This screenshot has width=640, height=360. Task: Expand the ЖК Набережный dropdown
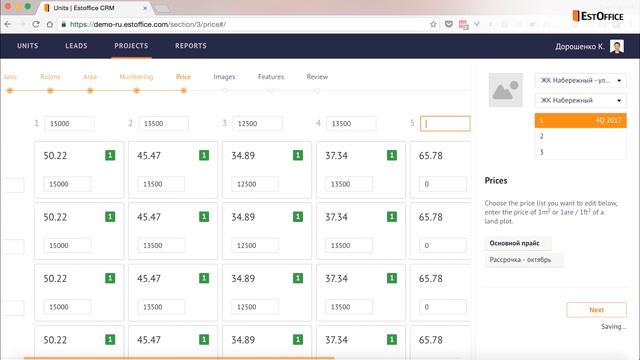(x=580, y=100)
